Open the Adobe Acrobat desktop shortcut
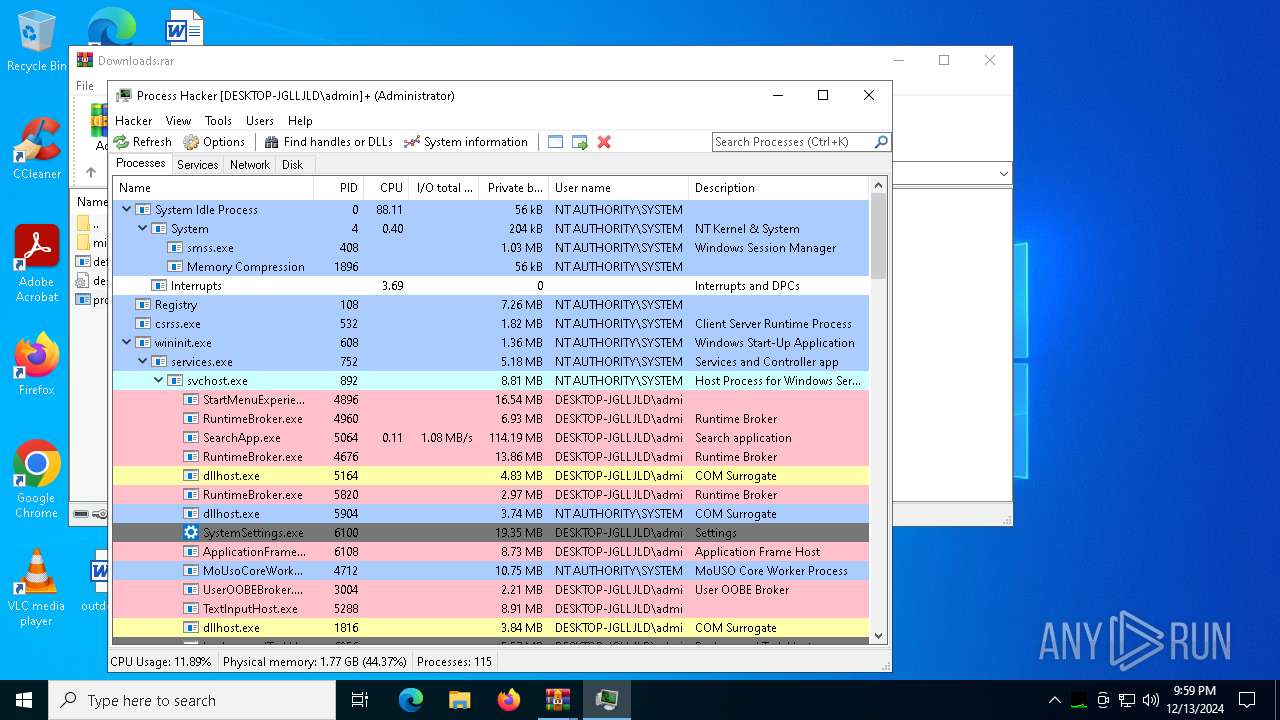 tap(37, 264)
